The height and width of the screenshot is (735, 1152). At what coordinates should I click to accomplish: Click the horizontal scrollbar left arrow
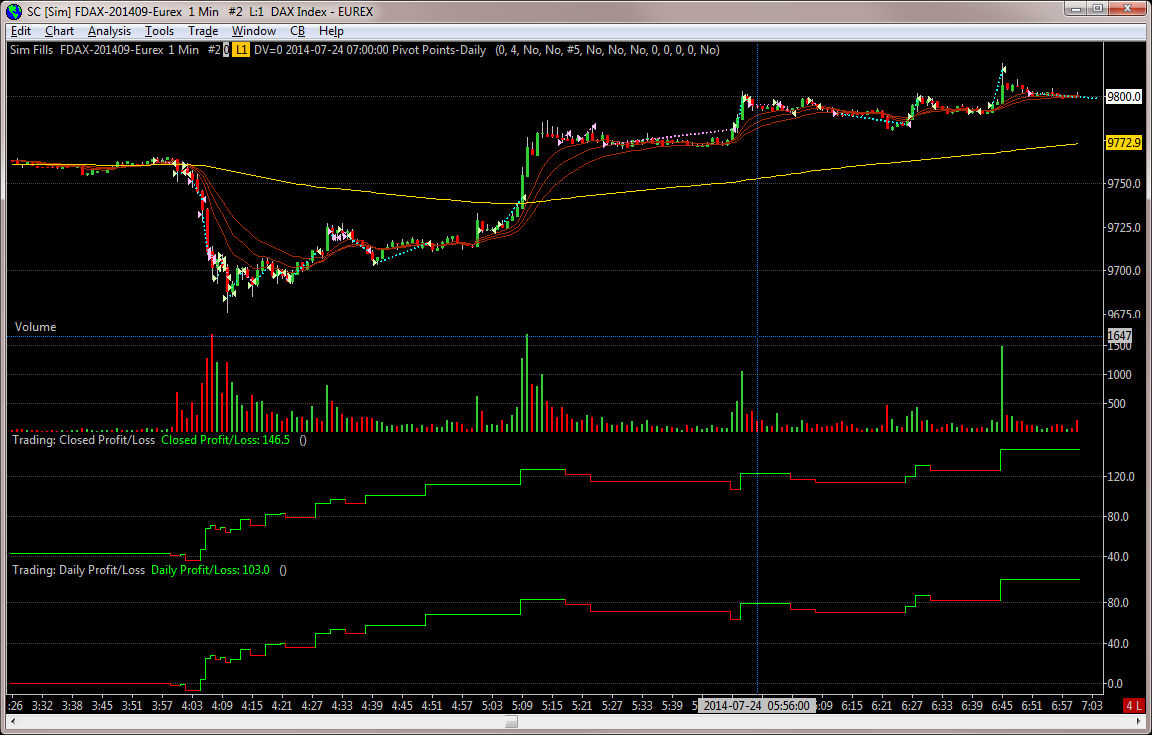(12, 722)
